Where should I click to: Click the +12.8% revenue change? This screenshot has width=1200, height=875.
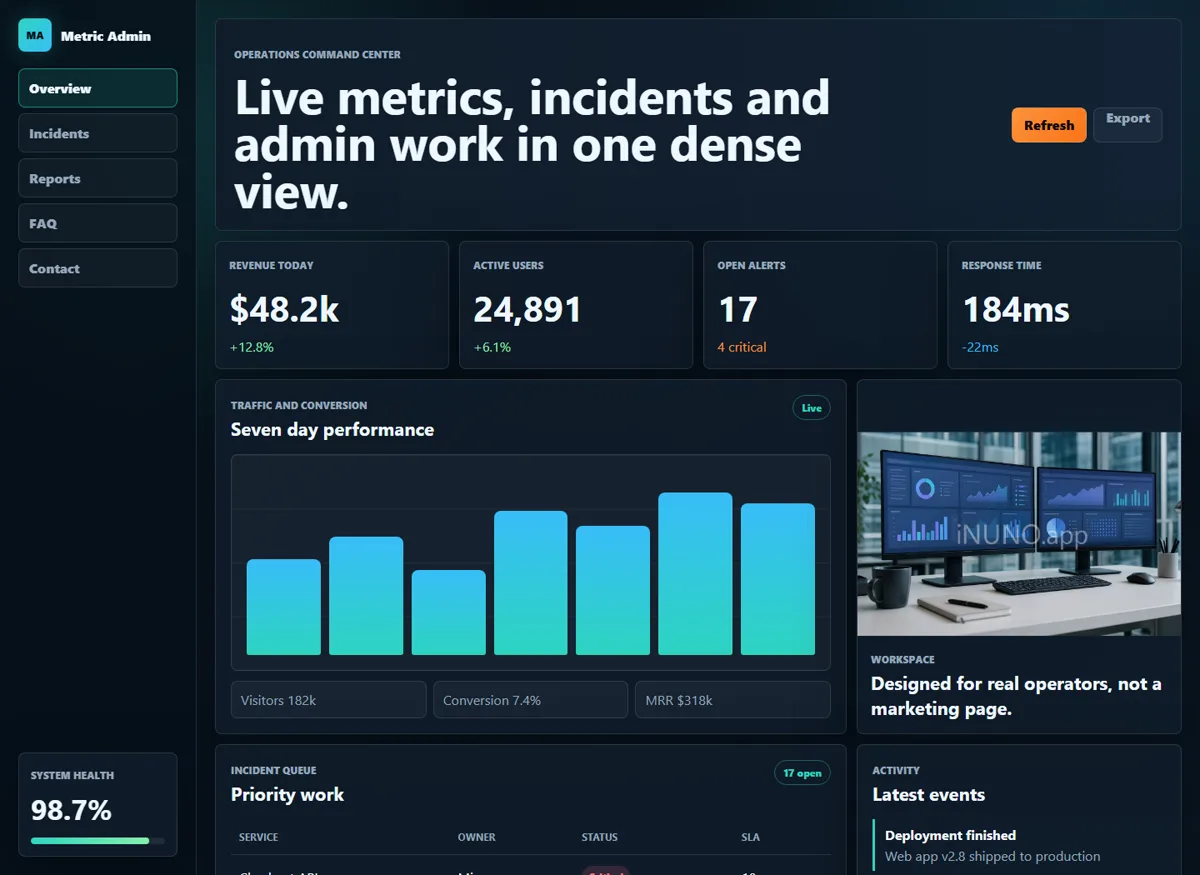coord(251,347)
